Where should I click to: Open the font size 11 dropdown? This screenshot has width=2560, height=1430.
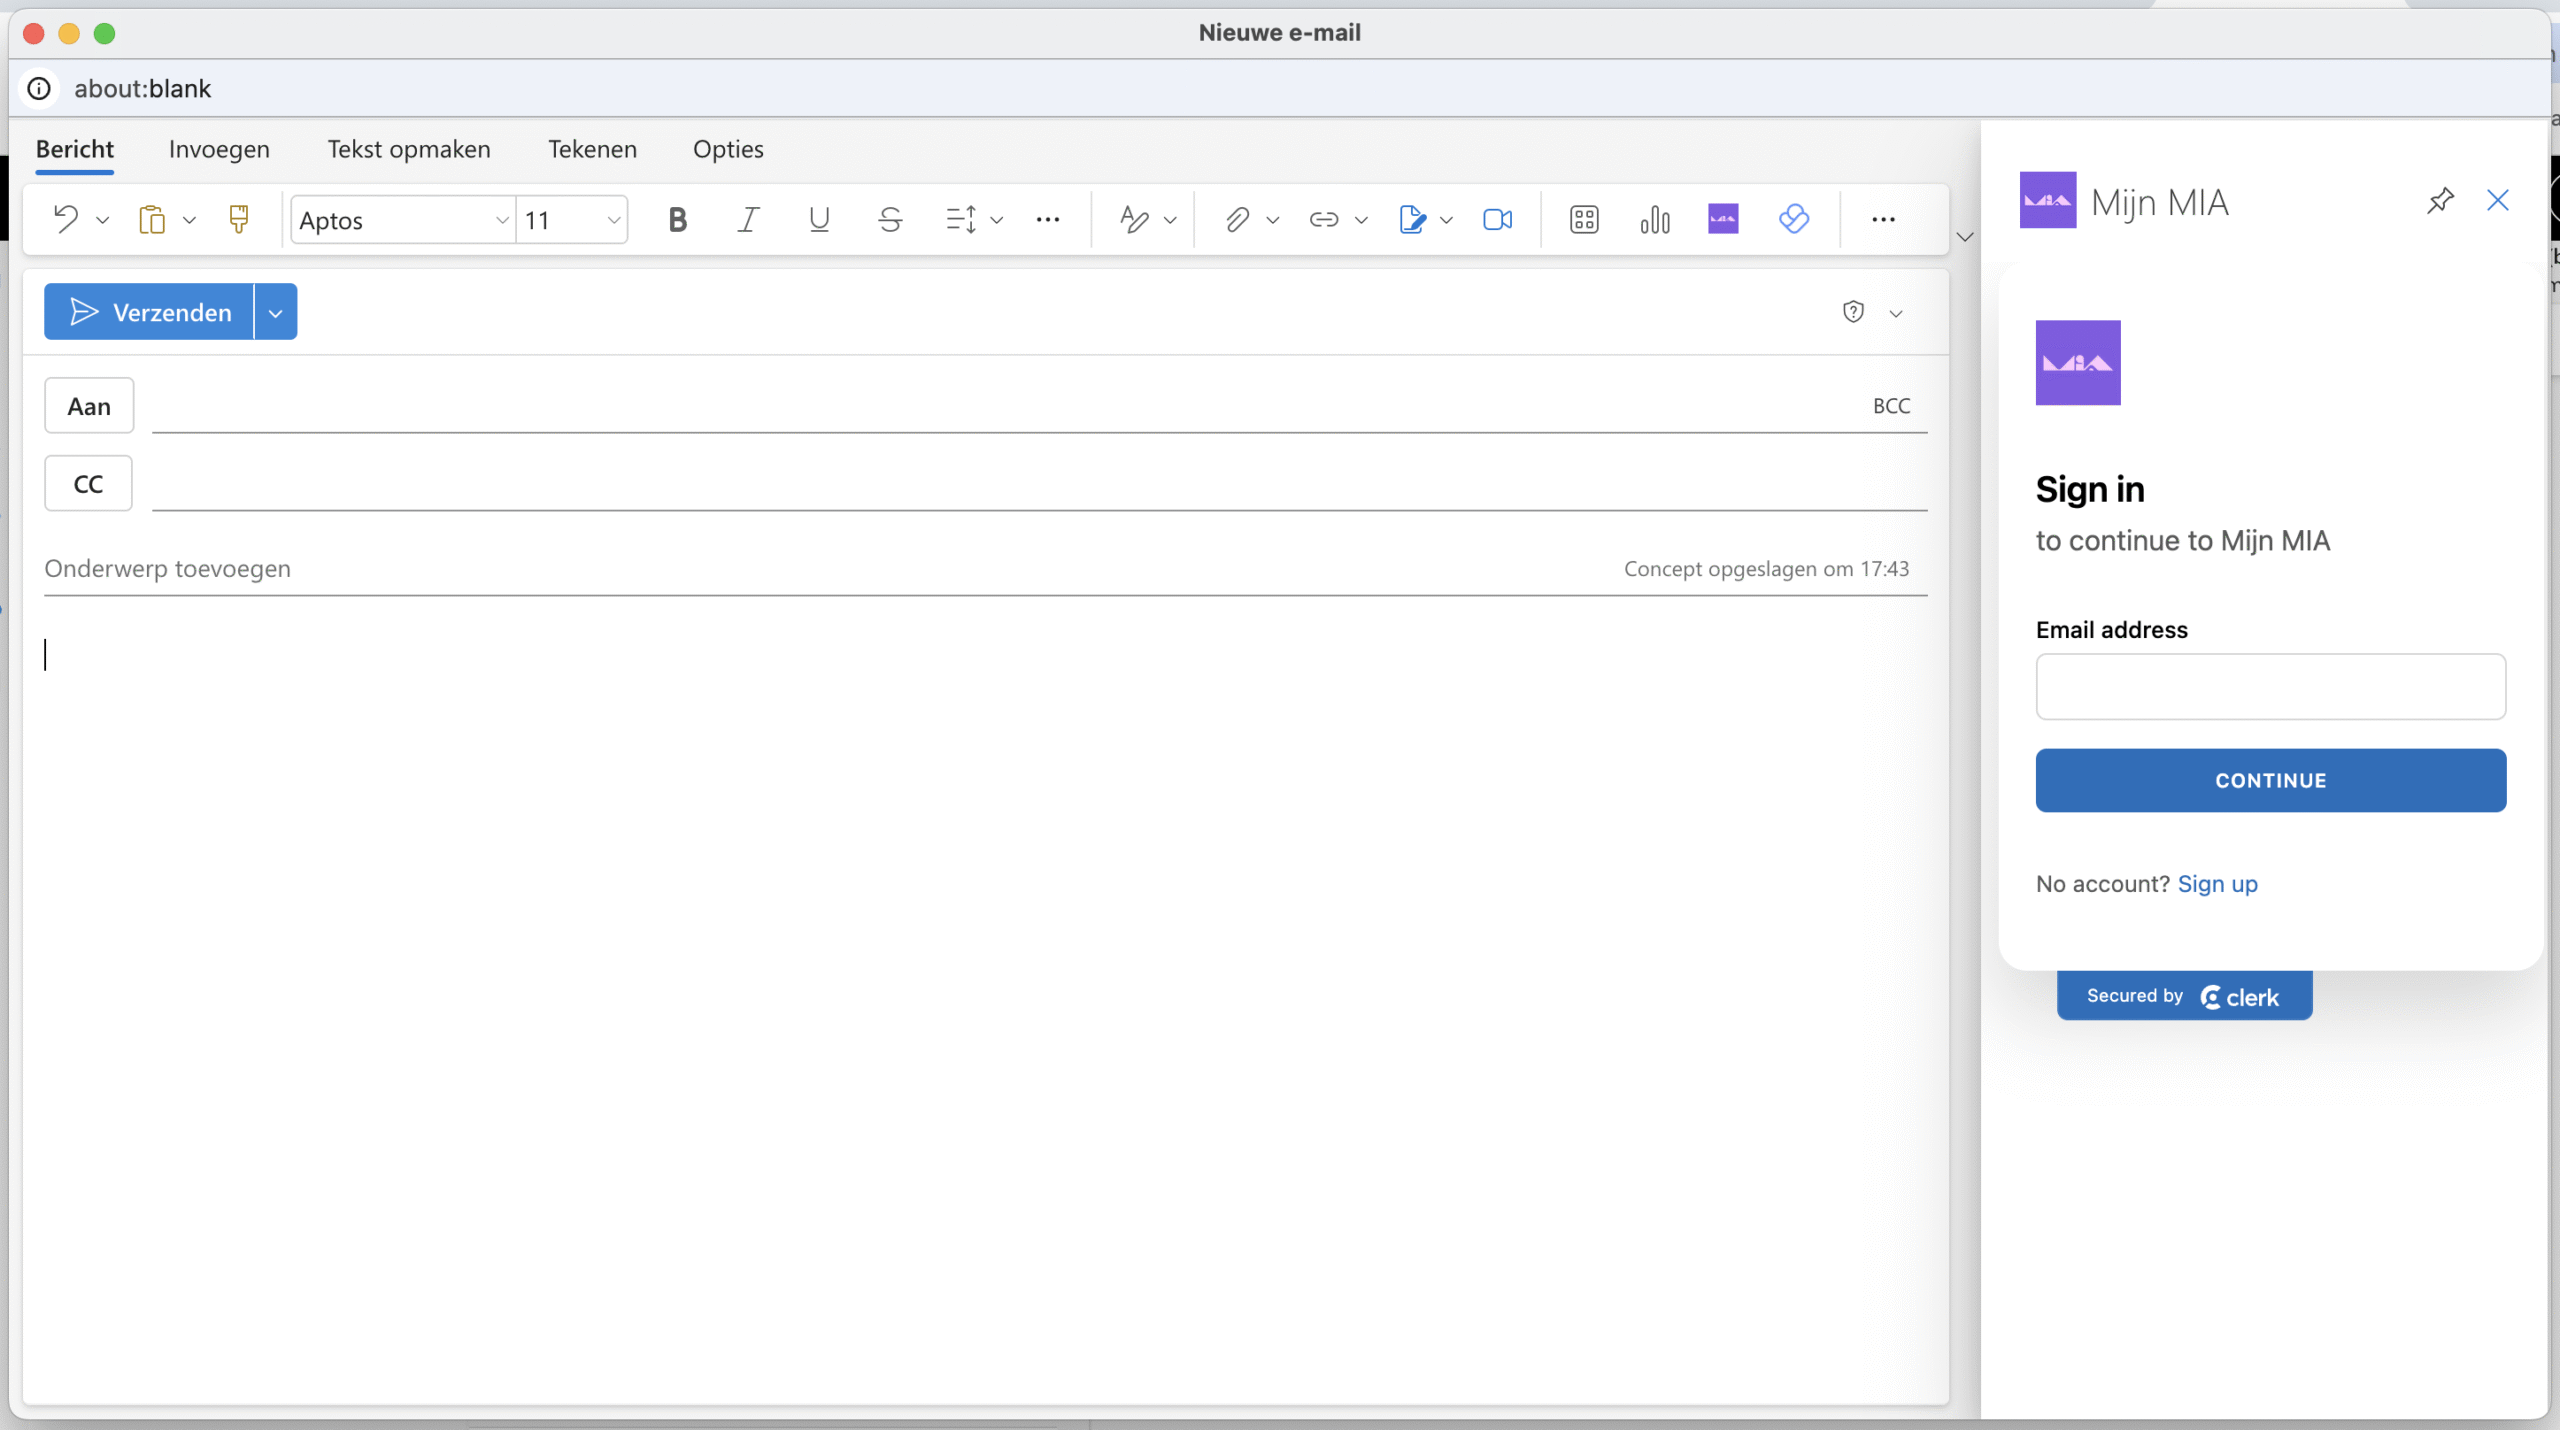[x=572, y=220]
